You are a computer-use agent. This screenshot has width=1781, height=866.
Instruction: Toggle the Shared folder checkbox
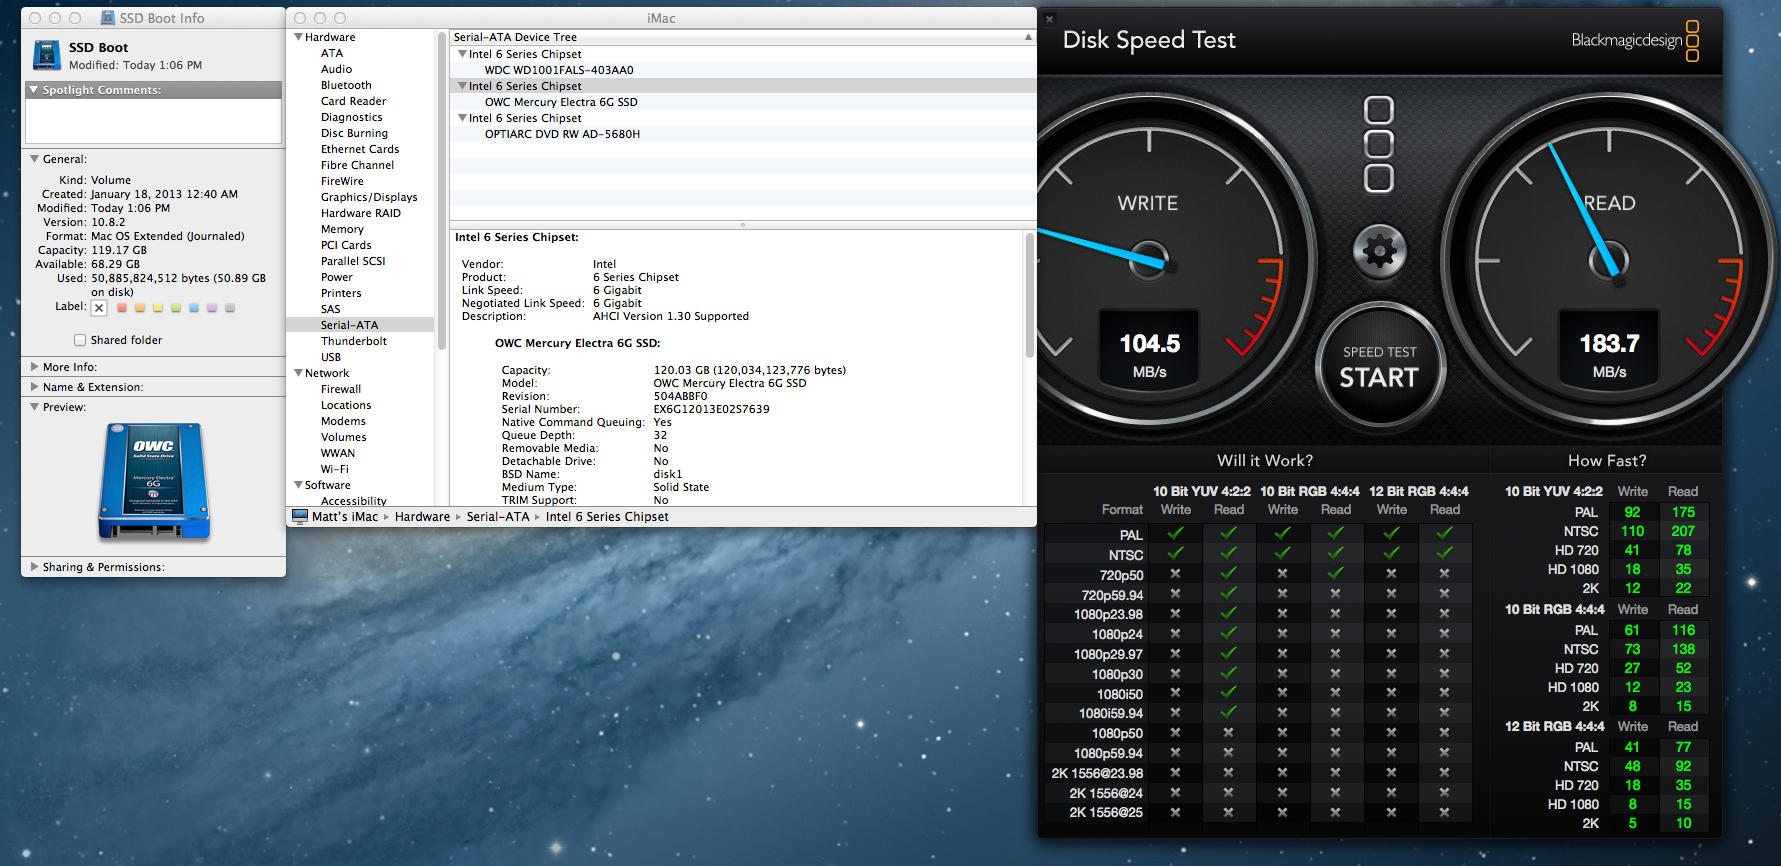[x=80, y=340]
